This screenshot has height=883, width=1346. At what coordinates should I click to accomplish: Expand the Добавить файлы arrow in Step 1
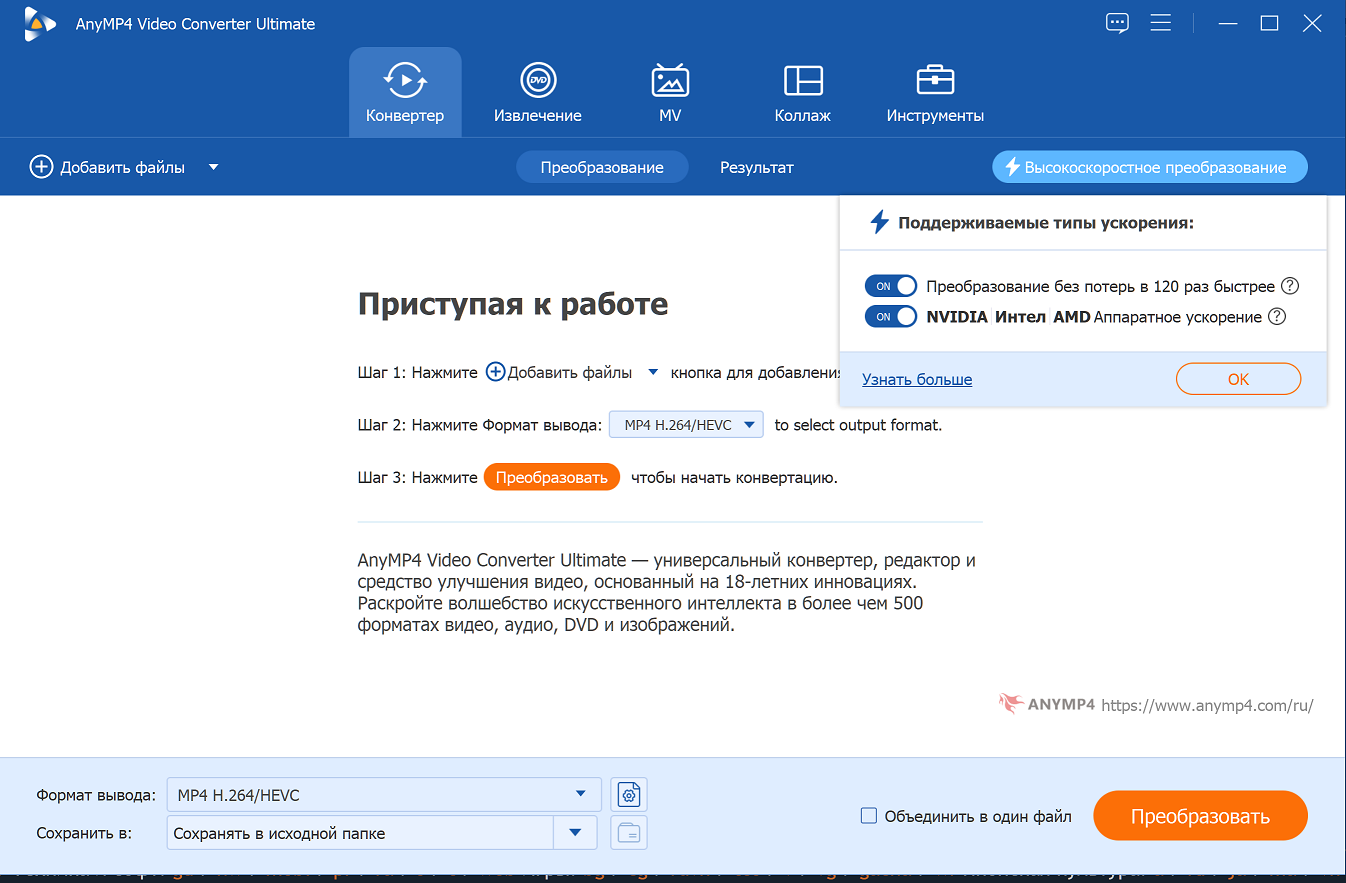[x=653, y=372]
